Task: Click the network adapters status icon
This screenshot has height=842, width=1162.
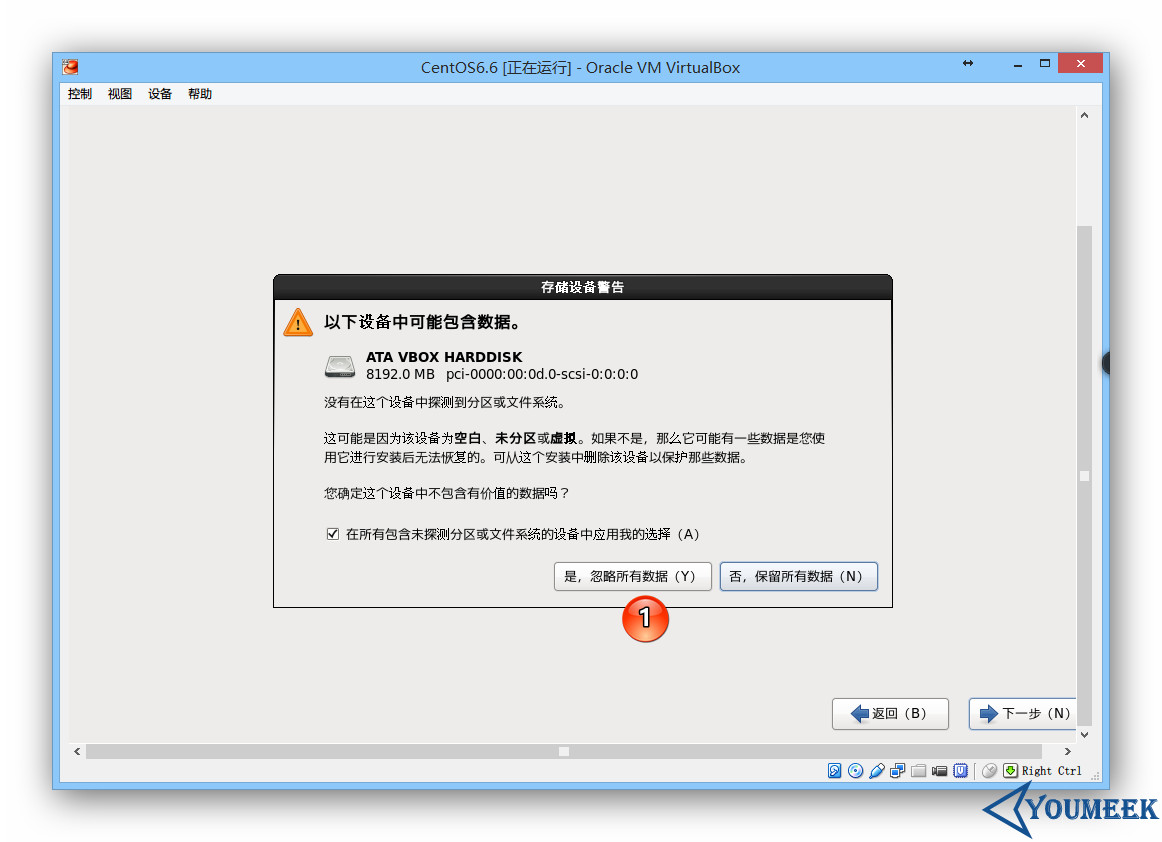Action: coord(898,770)
